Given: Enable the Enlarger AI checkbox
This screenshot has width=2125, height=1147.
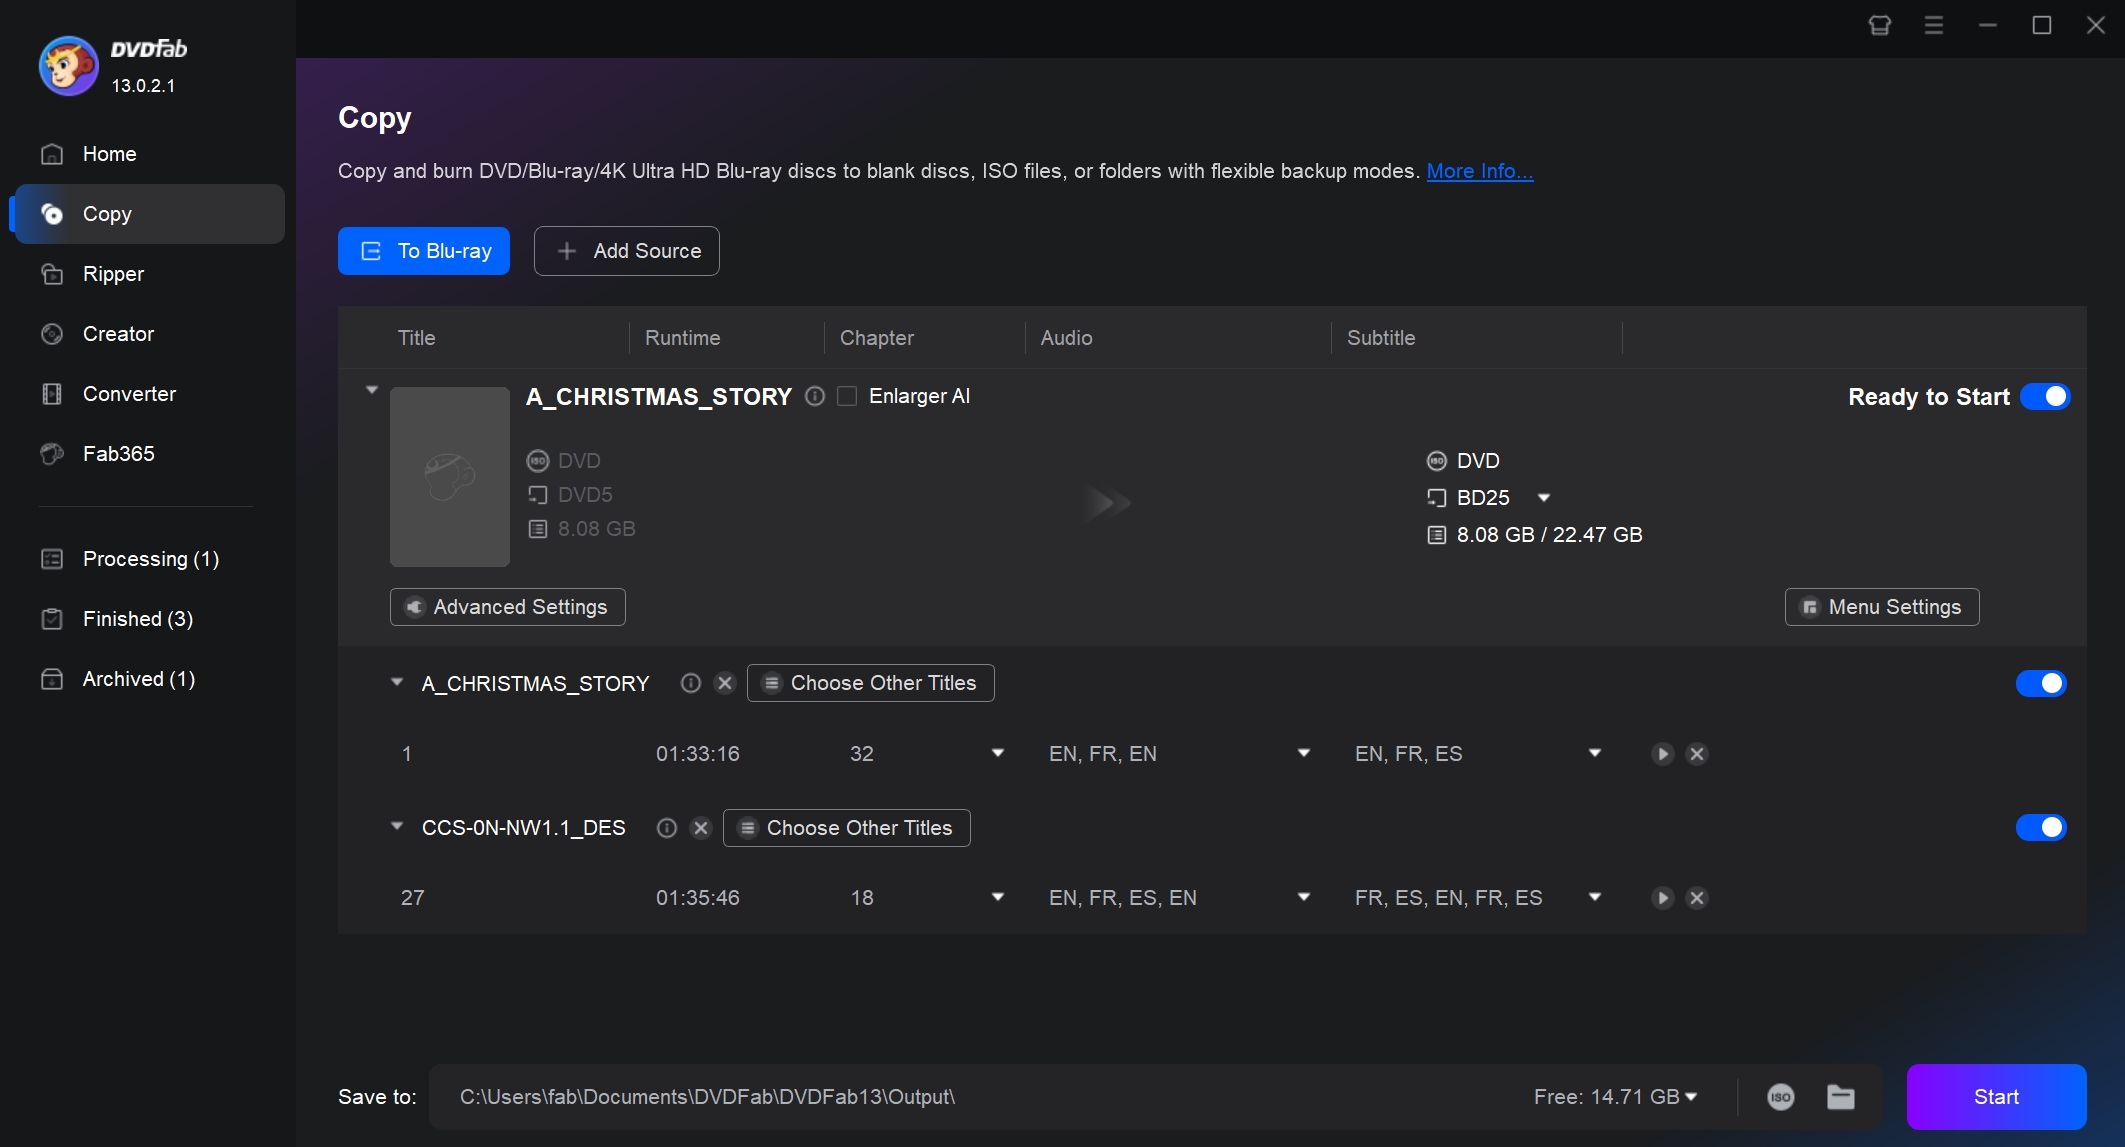Looking at the screenshot, I should pyautogui.click(x=847, y=396).
